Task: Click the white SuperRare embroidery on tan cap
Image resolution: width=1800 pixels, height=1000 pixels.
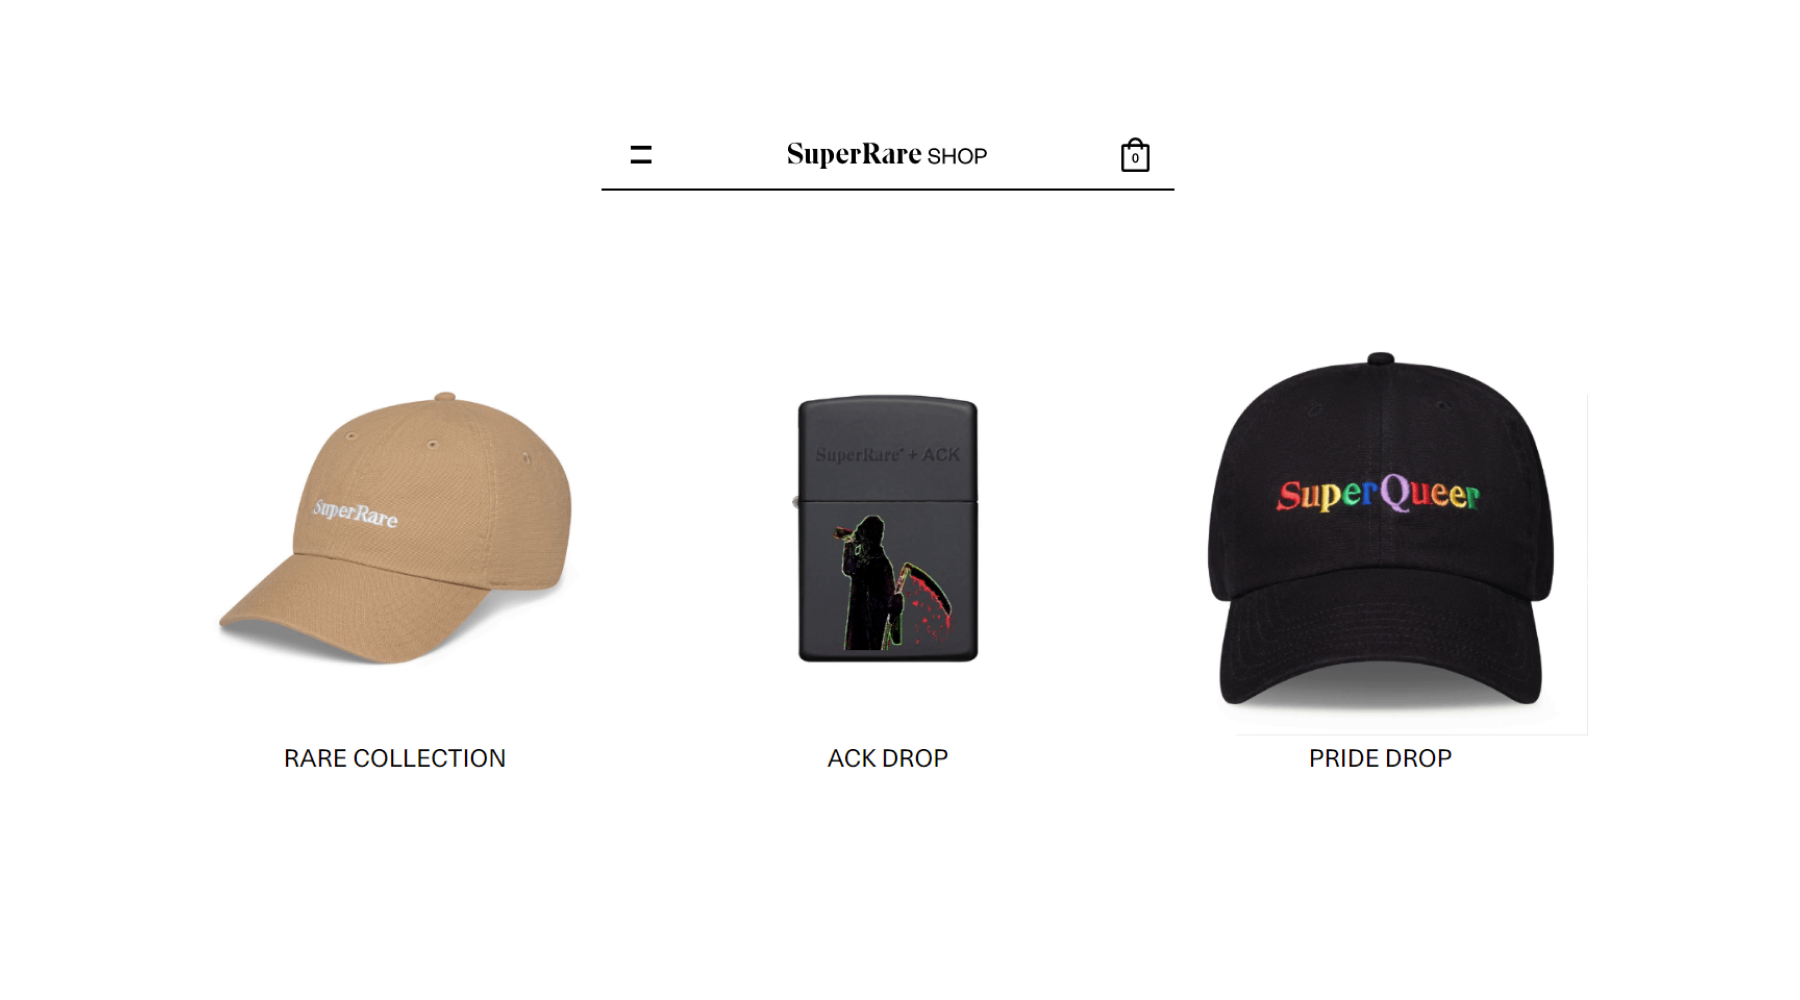Action: pyautogui.click(x=355, y=513)
